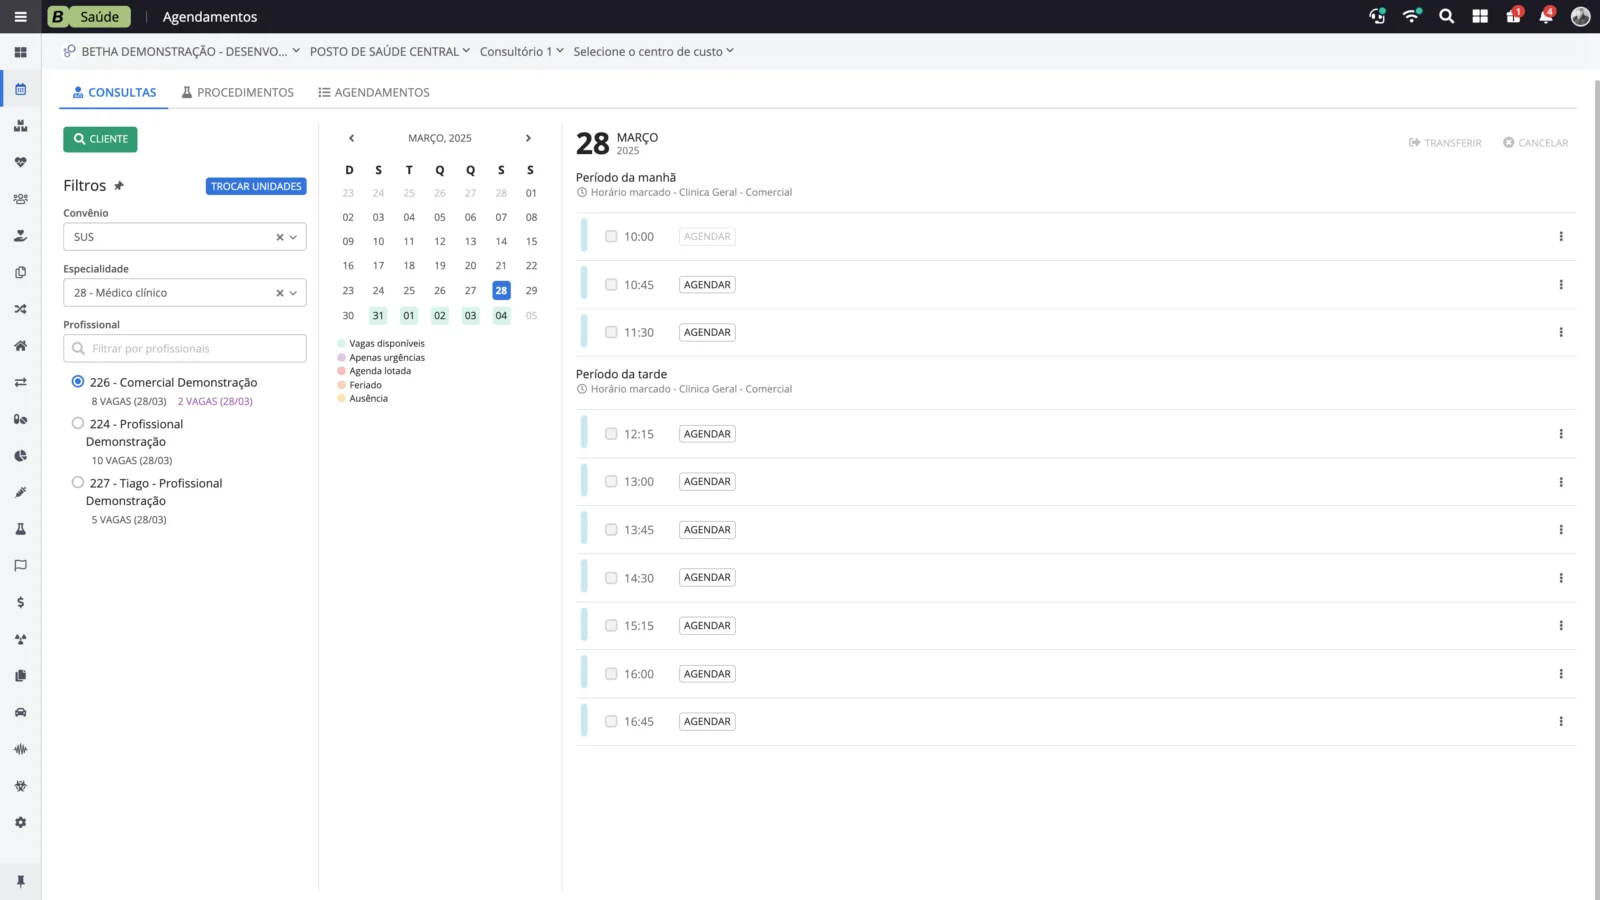This screenshot has width=1600, height=900.
Task: Open the gift news icon with badge
Action: click(x=1514, y=16)
